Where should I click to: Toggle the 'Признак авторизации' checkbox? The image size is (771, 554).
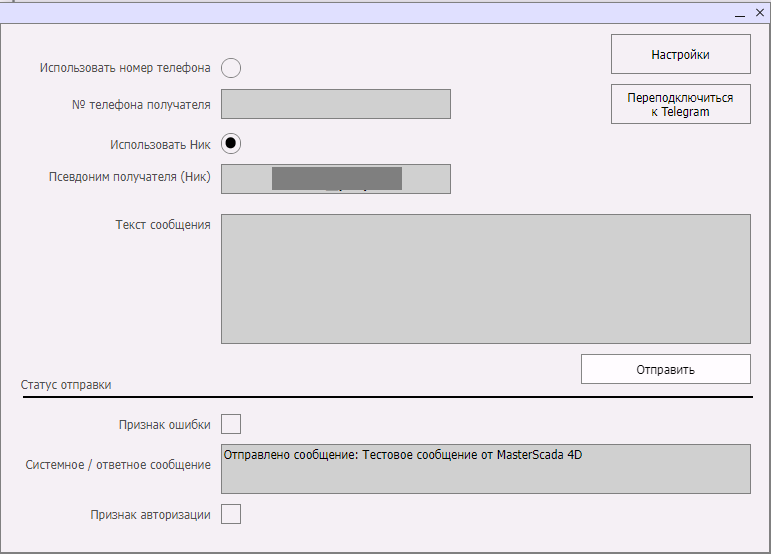(x=231, y=514)
